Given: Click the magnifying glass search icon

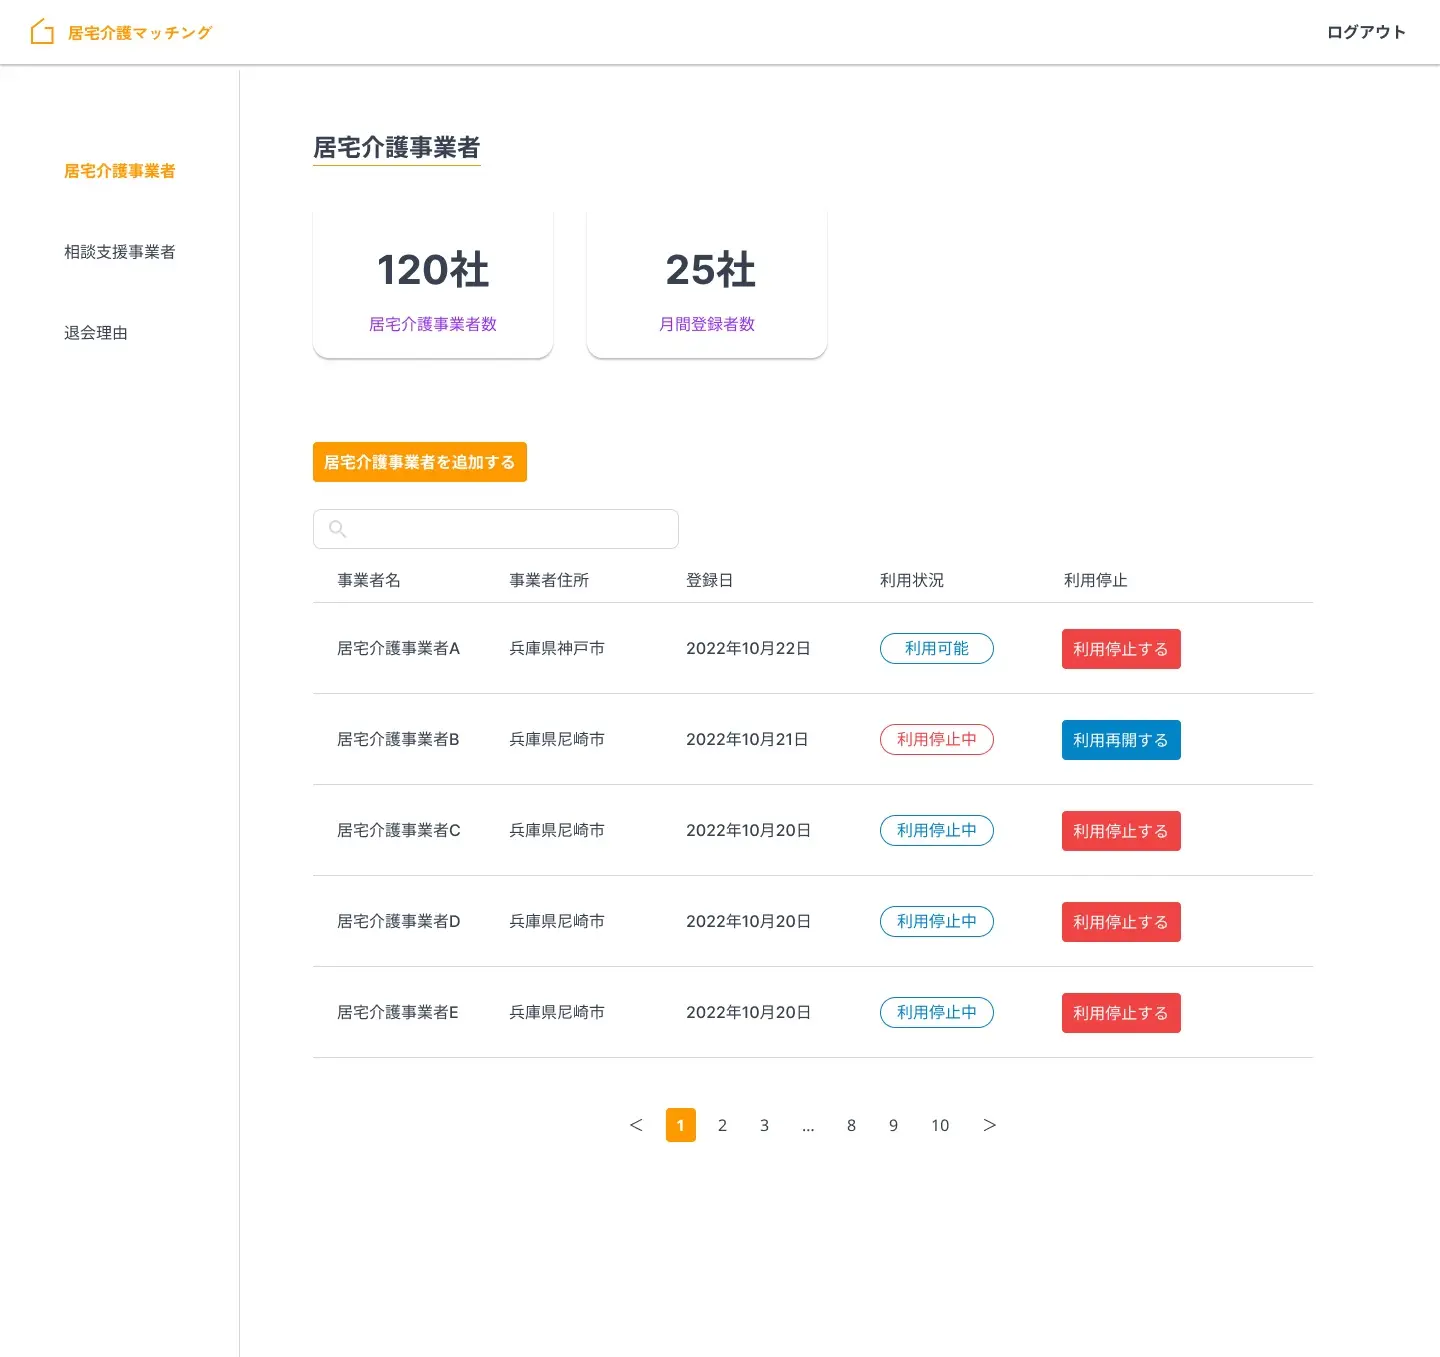Looking at the screenshot, I should click(338, 529).
